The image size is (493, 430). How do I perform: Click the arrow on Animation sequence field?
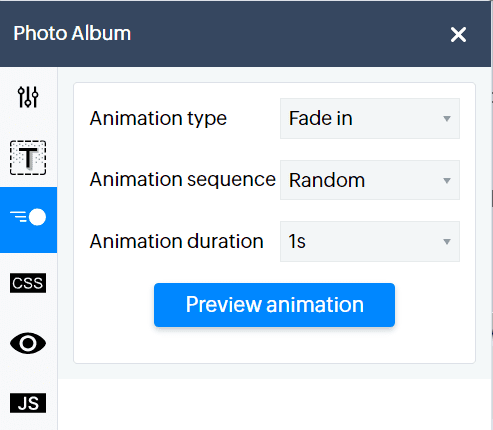447,181
